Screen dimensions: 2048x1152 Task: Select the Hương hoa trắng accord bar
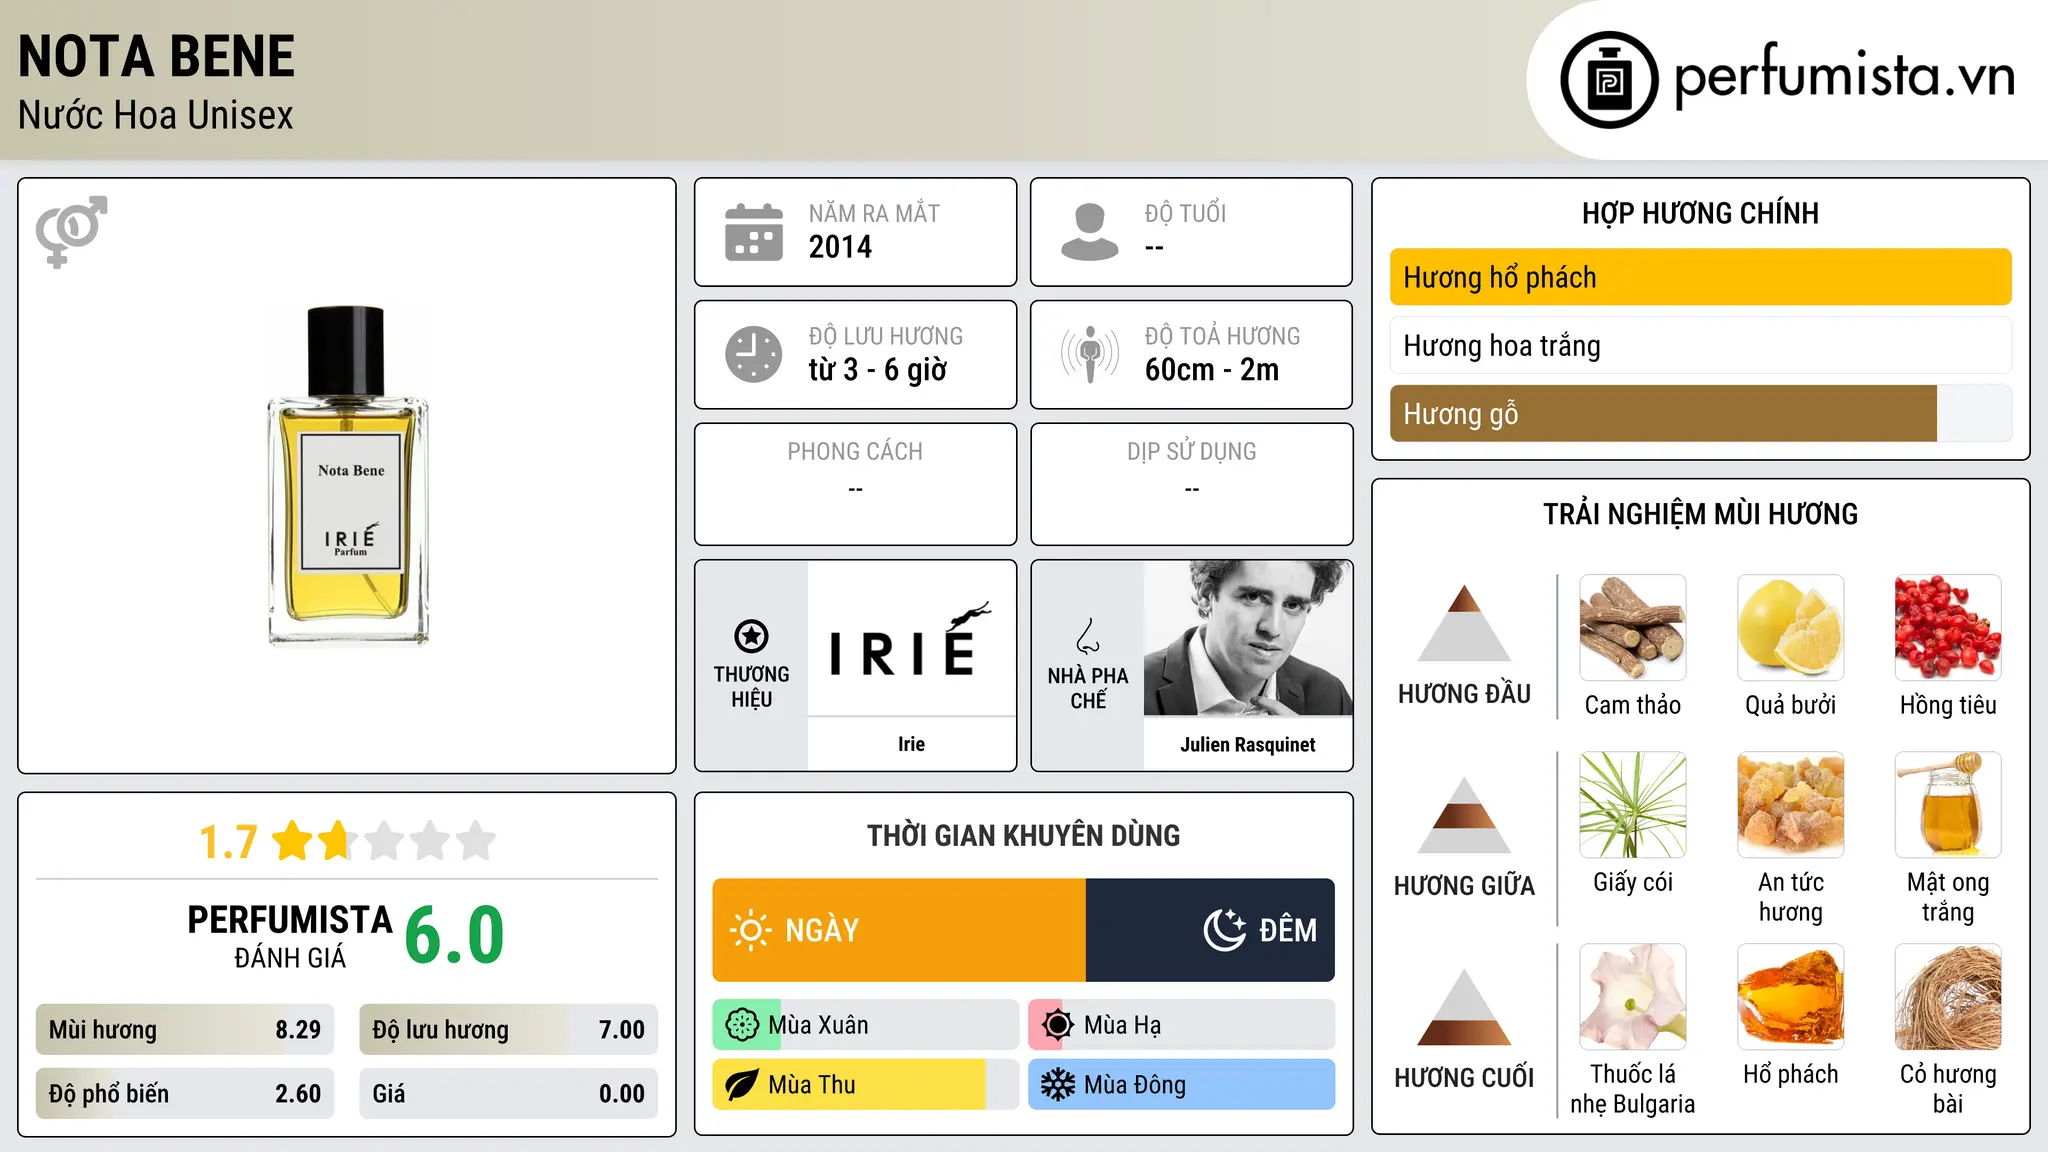1700,345
